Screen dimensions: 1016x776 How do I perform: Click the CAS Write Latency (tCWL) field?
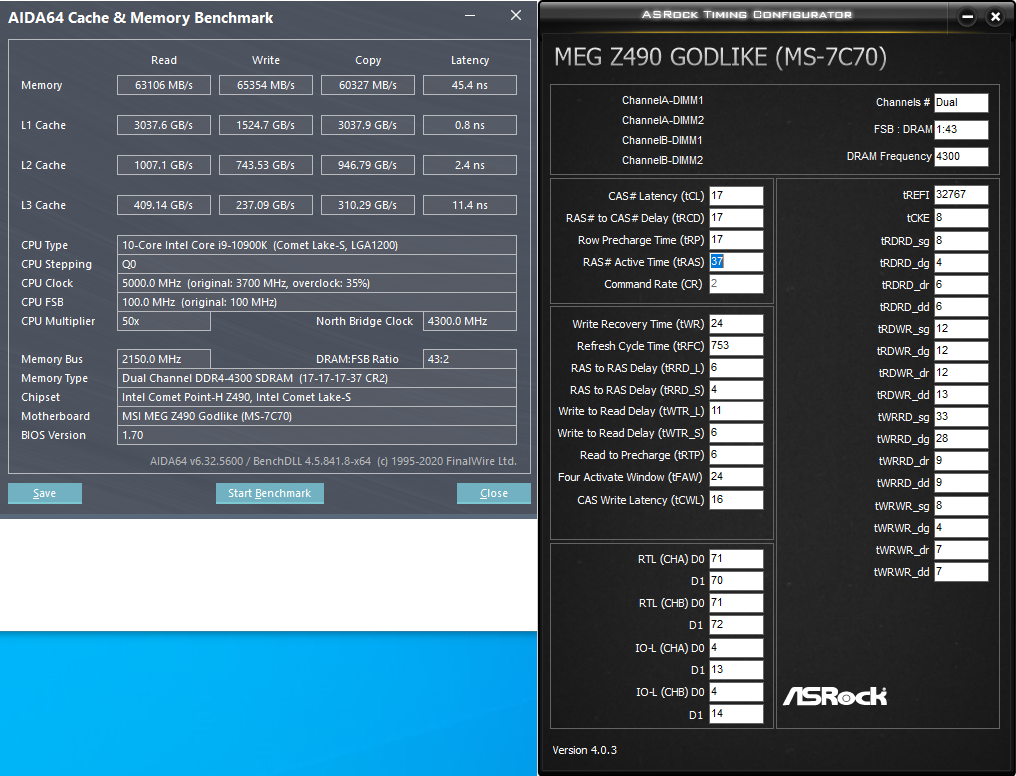(736, 499)
